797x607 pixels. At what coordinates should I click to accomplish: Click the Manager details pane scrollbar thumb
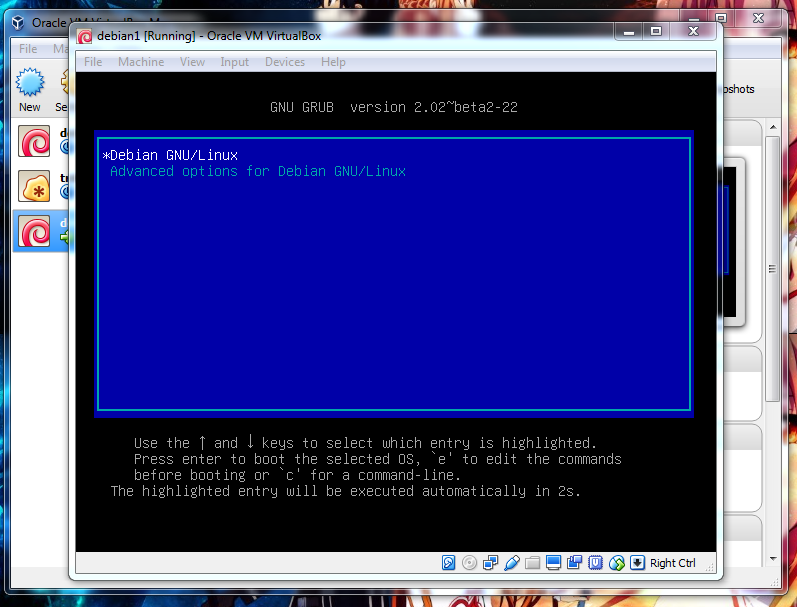pos(773,269)
